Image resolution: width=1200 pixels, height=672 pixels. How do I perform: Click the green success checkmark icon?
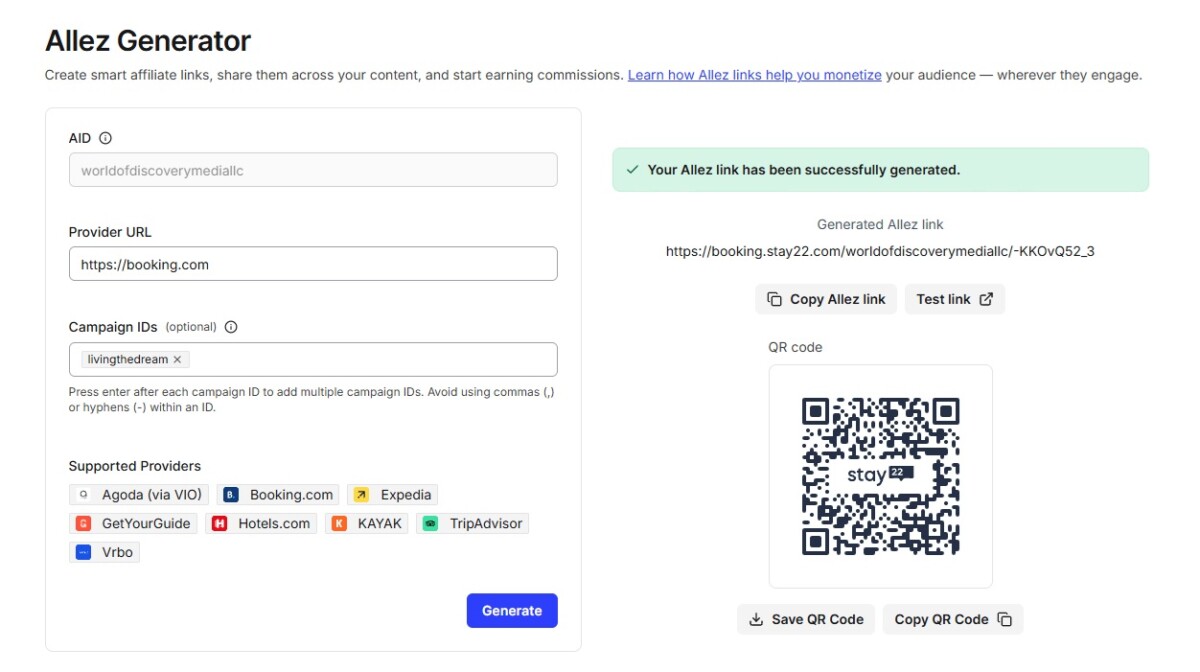pos(632,170)
